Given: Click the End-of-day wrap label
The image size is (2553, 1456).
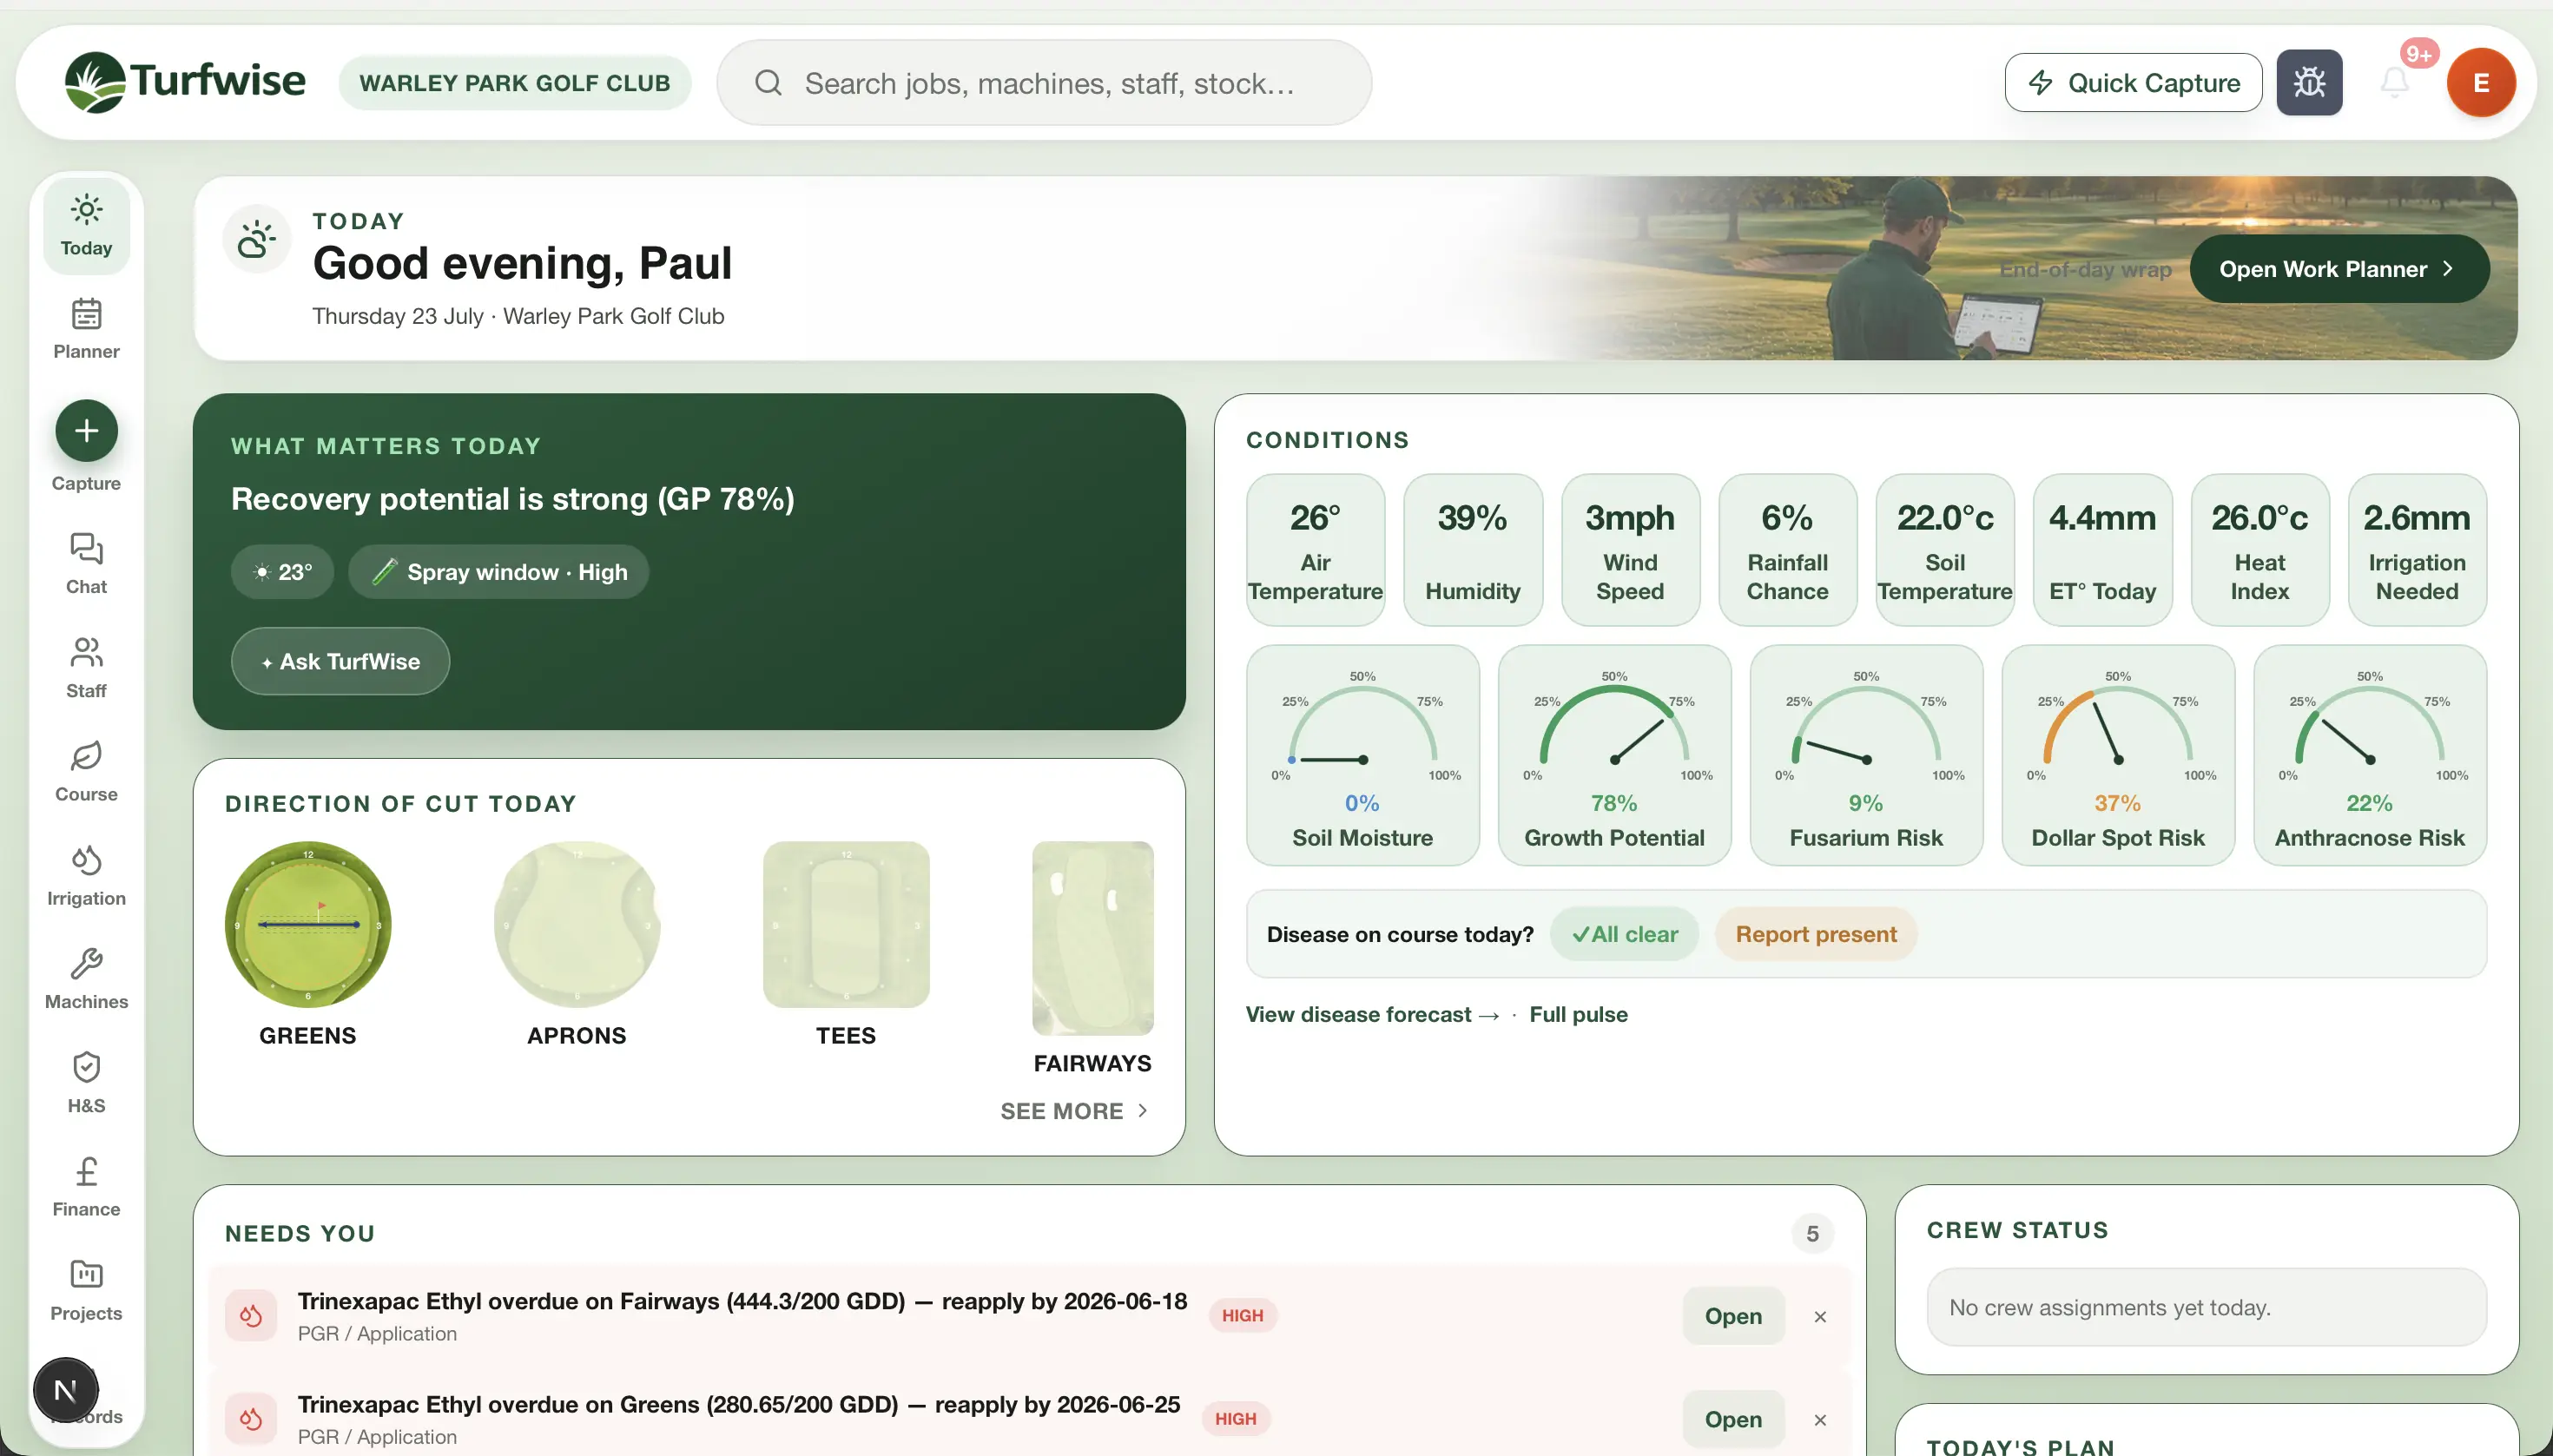Looking at the screenshot, I should (x=2085, y=270).
